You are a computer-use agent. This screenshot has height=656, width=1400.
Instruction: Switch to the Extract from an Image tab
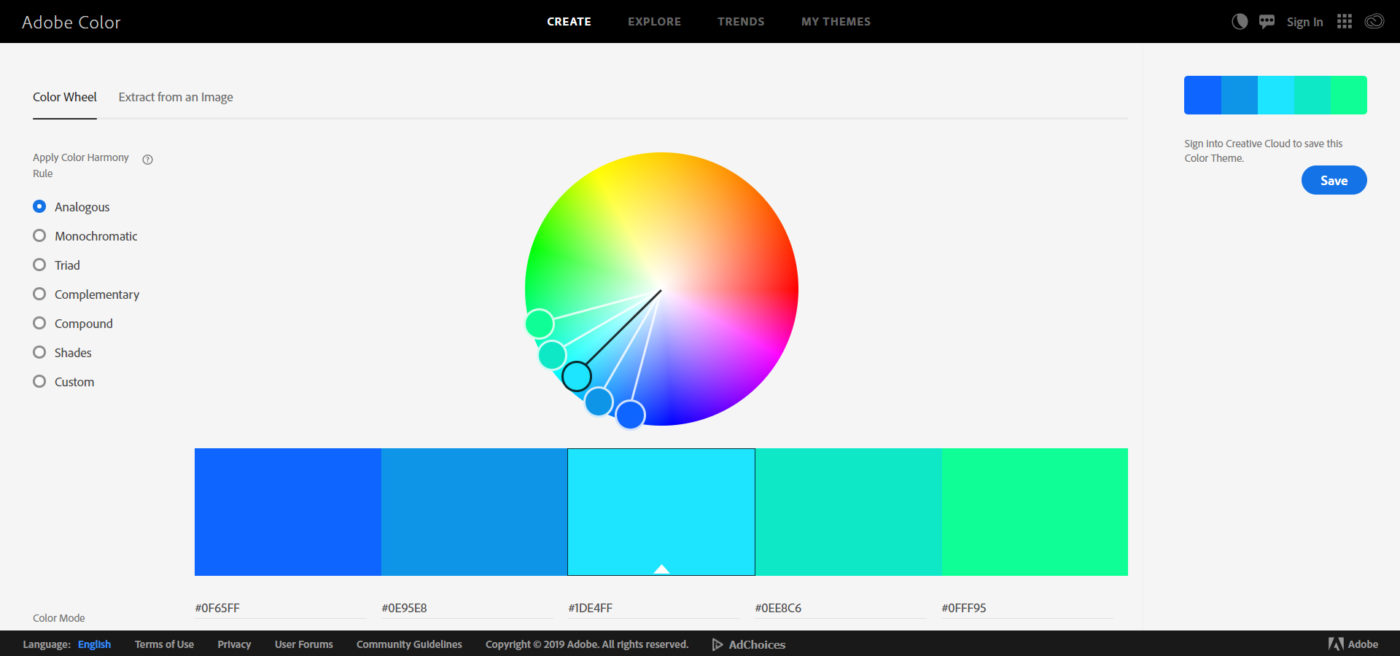pyautogui.click(x=175, y=96)
